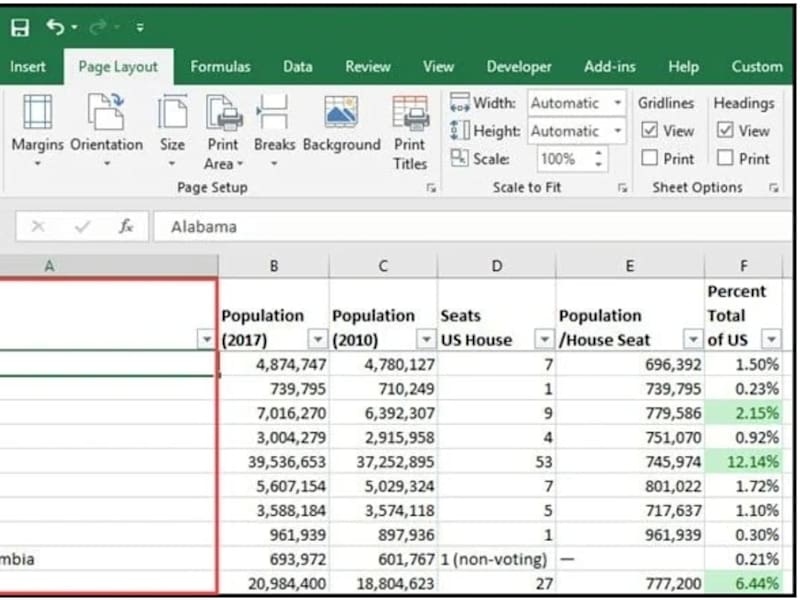Open the undo history dropdown arrow
Viewport: 800px width, 600px height.
(74, 27)
